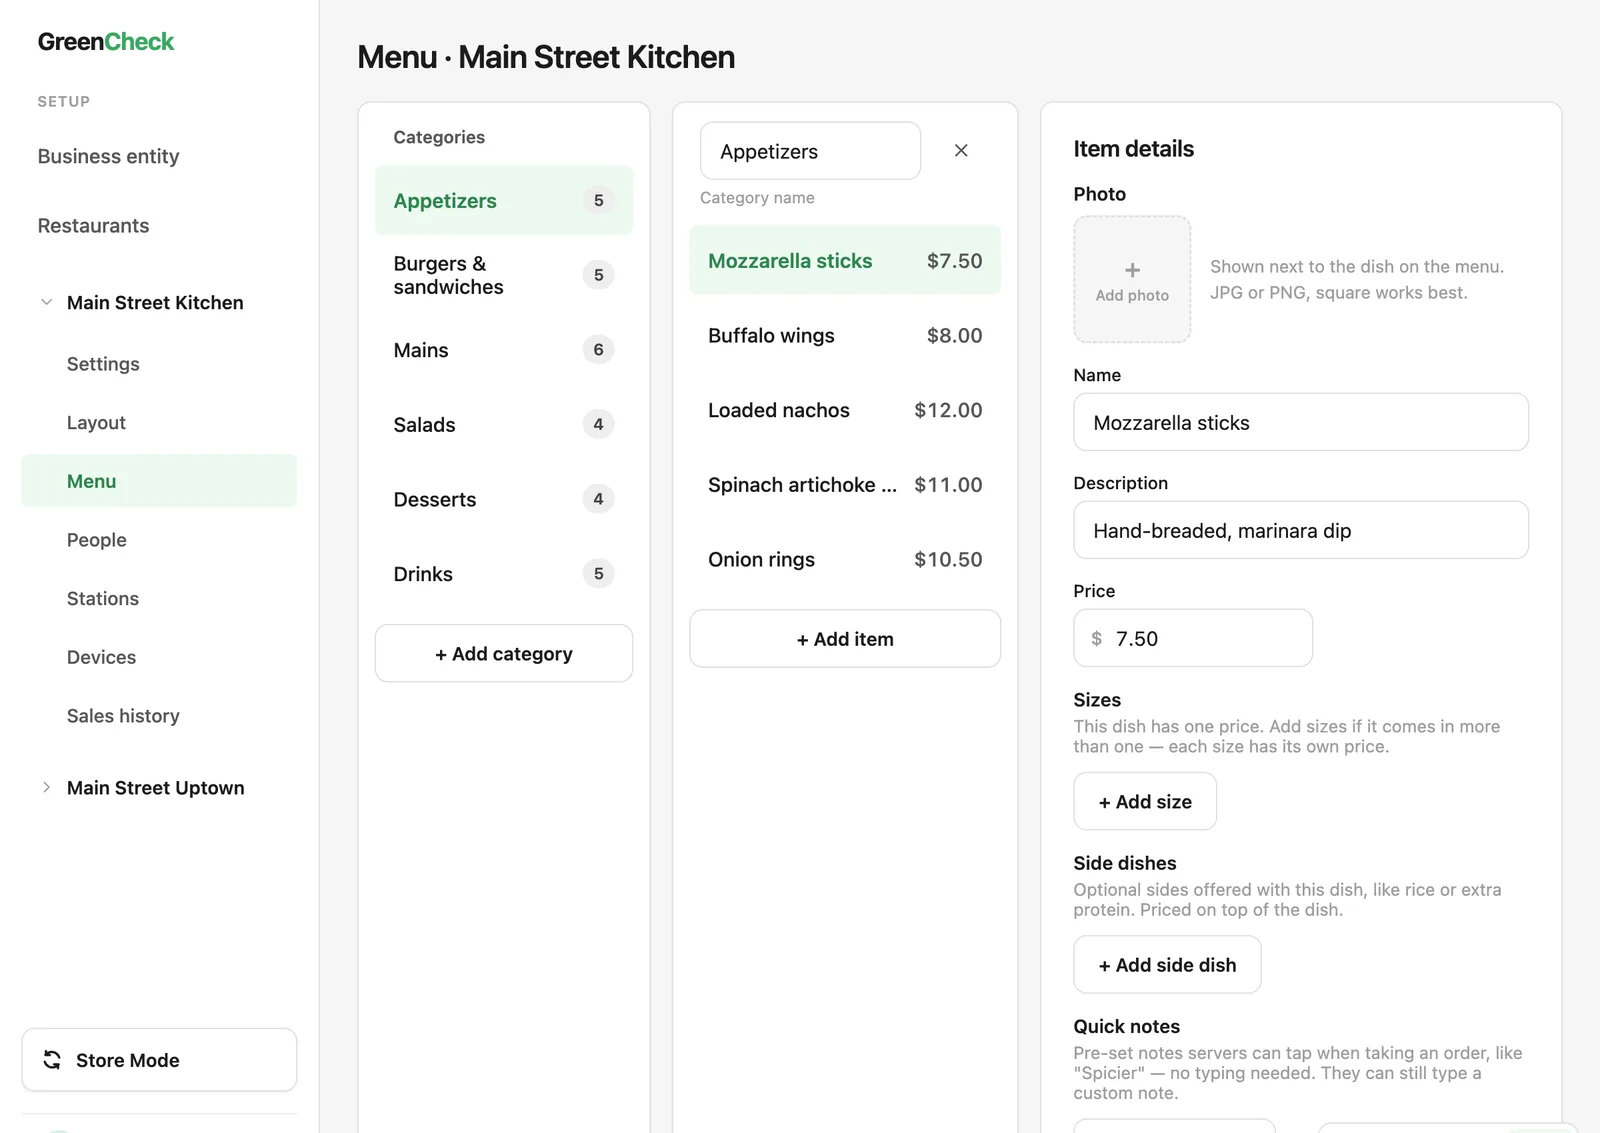Click the 4 count badge on Salads

click(x=598, y=425)
